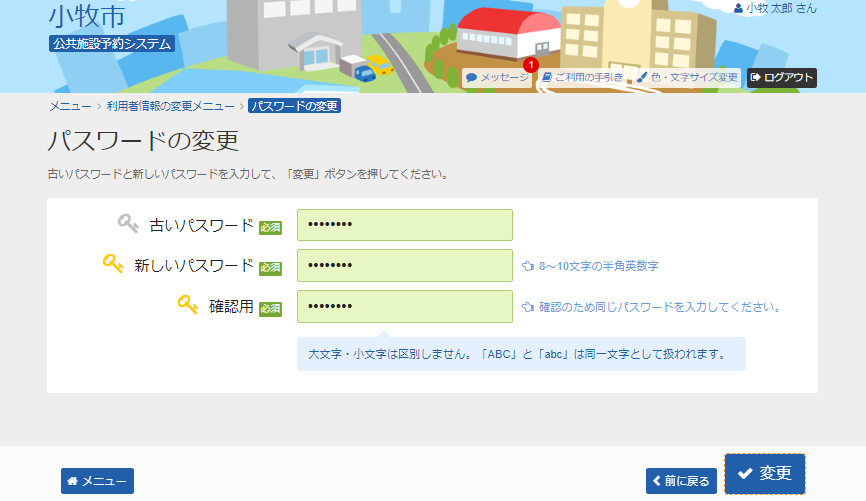
Task: Click the message speech bubble icon
Action: click(471, 77)
